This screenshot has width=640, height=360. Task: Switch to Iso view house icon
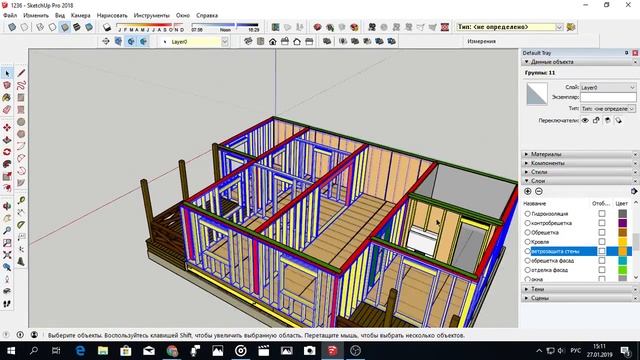pos(248,41)
